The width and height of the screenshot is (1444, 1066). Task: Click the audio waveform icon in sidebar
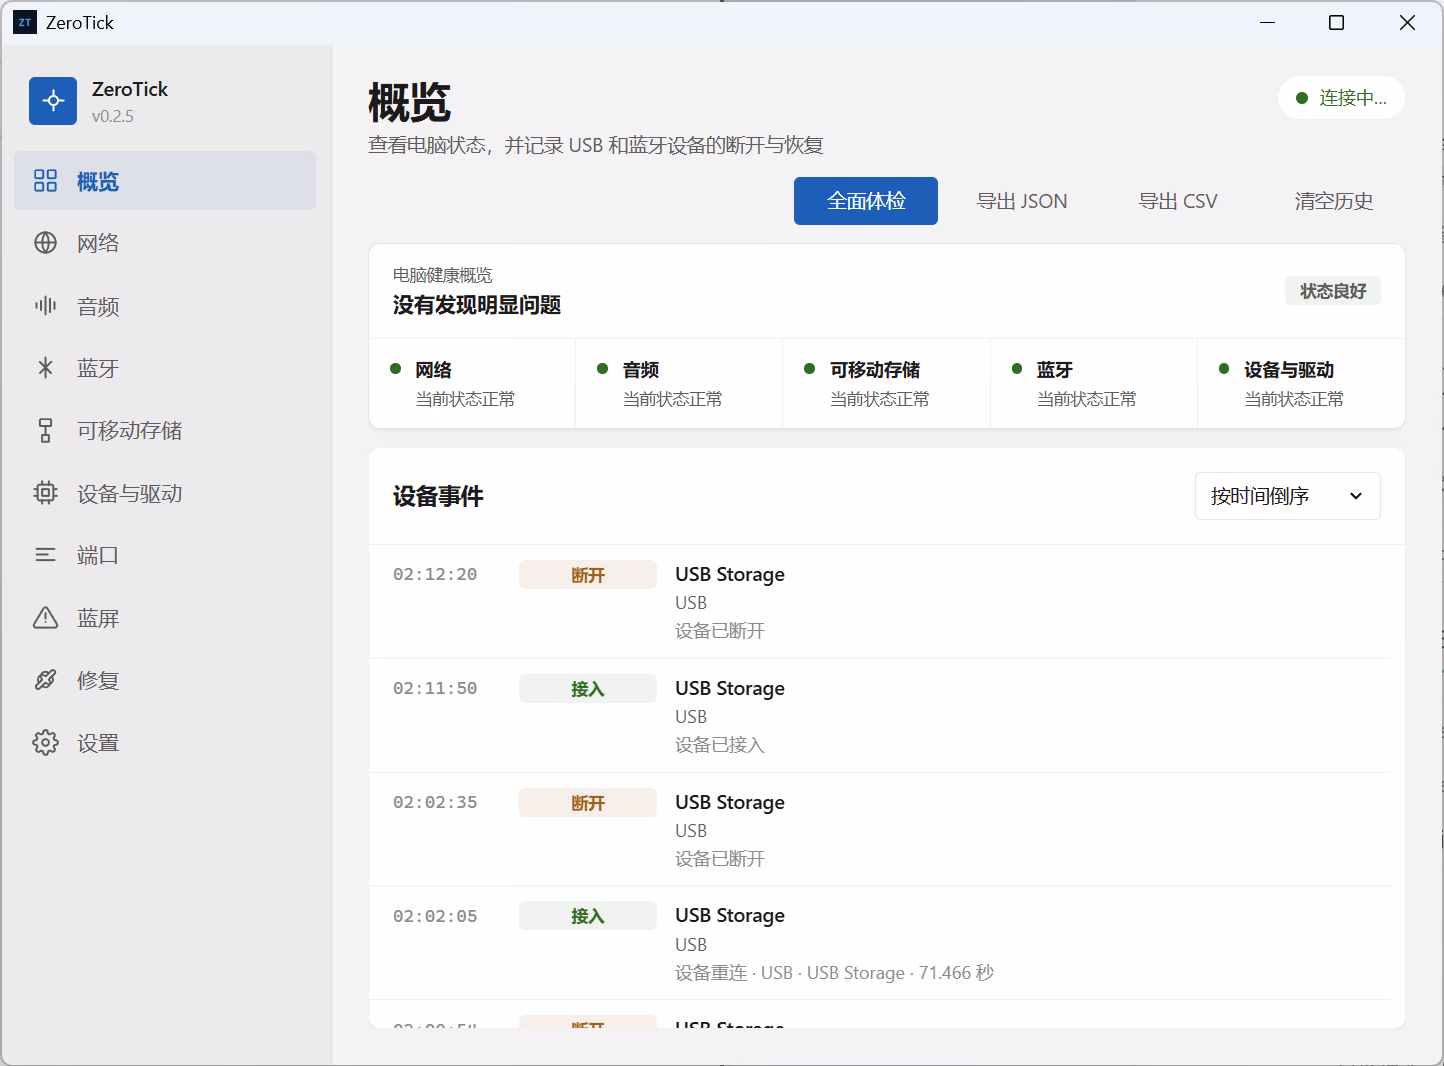coord(46,306)
